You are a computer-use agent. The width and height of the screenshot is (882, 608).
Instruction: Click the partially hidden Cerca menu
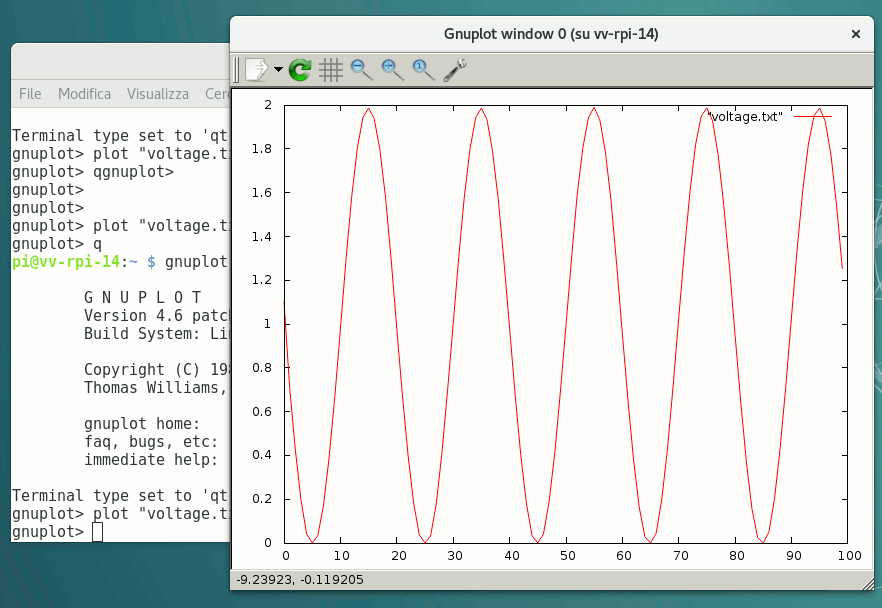[x=216, y=93]
